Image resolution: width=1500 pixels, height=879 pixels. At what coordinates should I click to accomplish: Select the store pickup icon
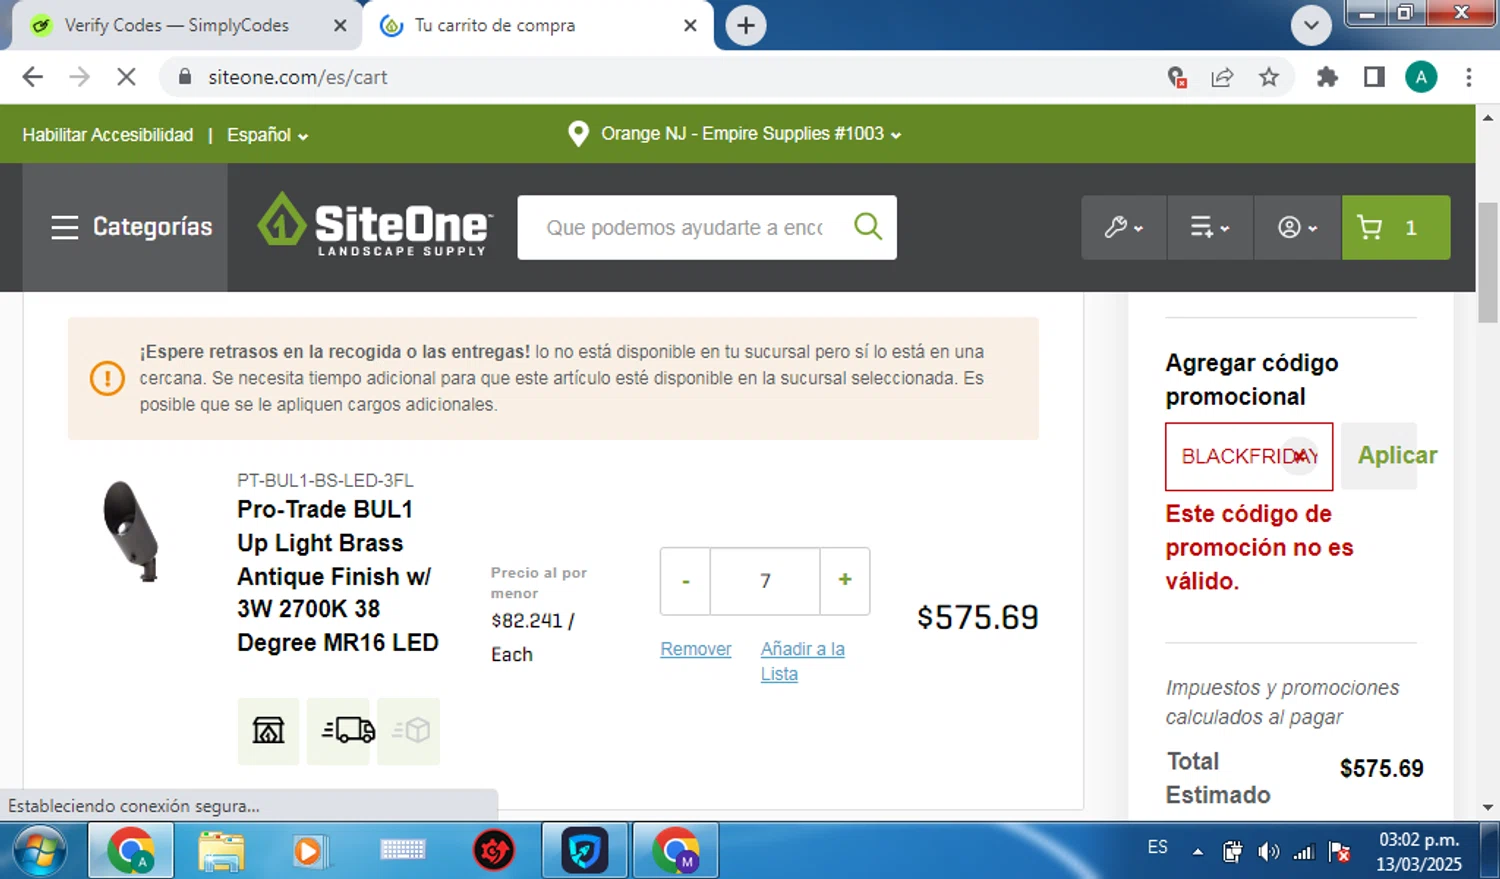(268, 731)
